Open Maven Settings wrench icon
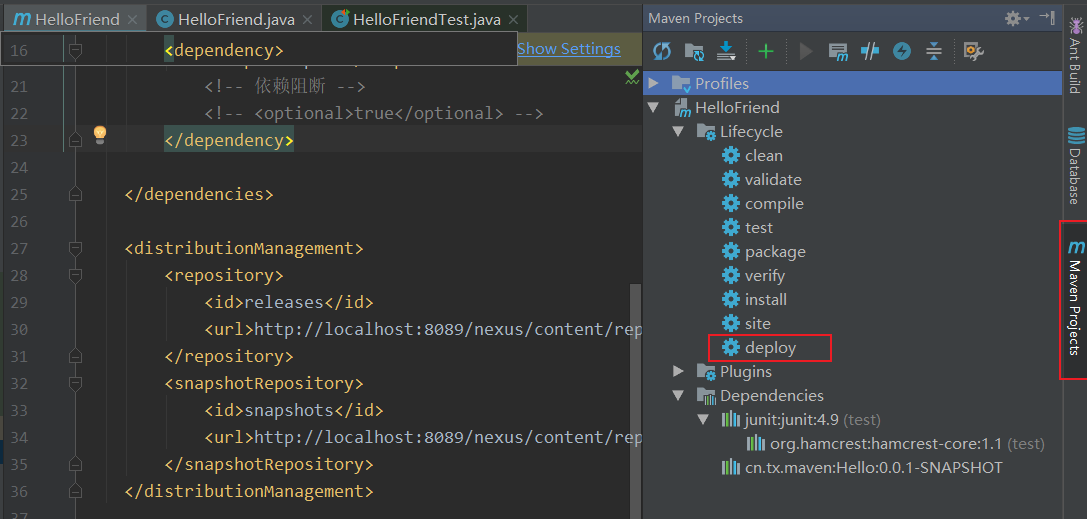Image resolution: width=1087 pixels, height=519 pixels. point(975,51)
